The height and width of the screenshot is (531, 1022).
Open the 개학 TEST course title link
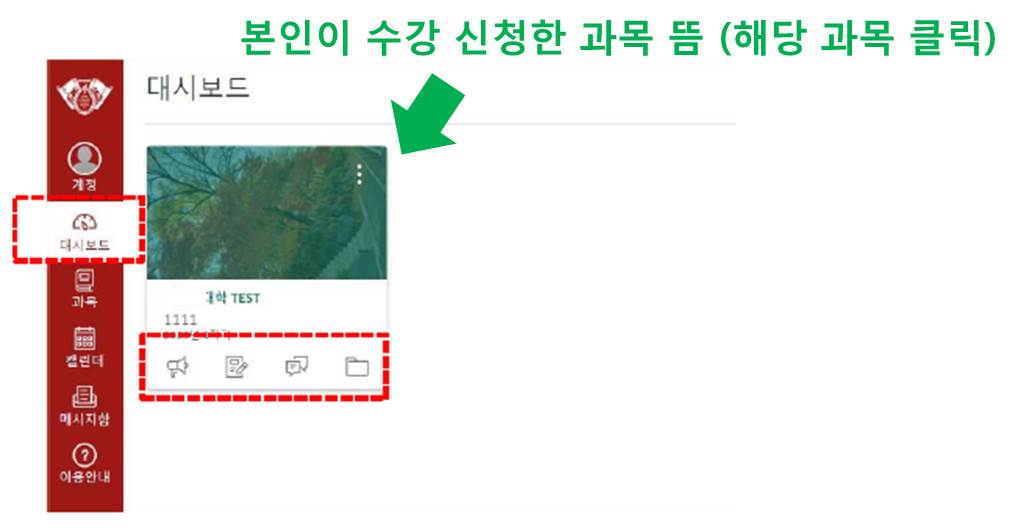click(x=233, y=298)
